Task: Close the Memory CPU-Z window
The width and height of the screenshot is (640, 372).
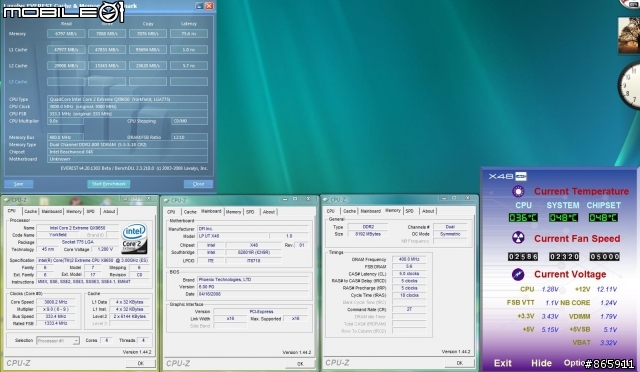Action: coord(467,198)
